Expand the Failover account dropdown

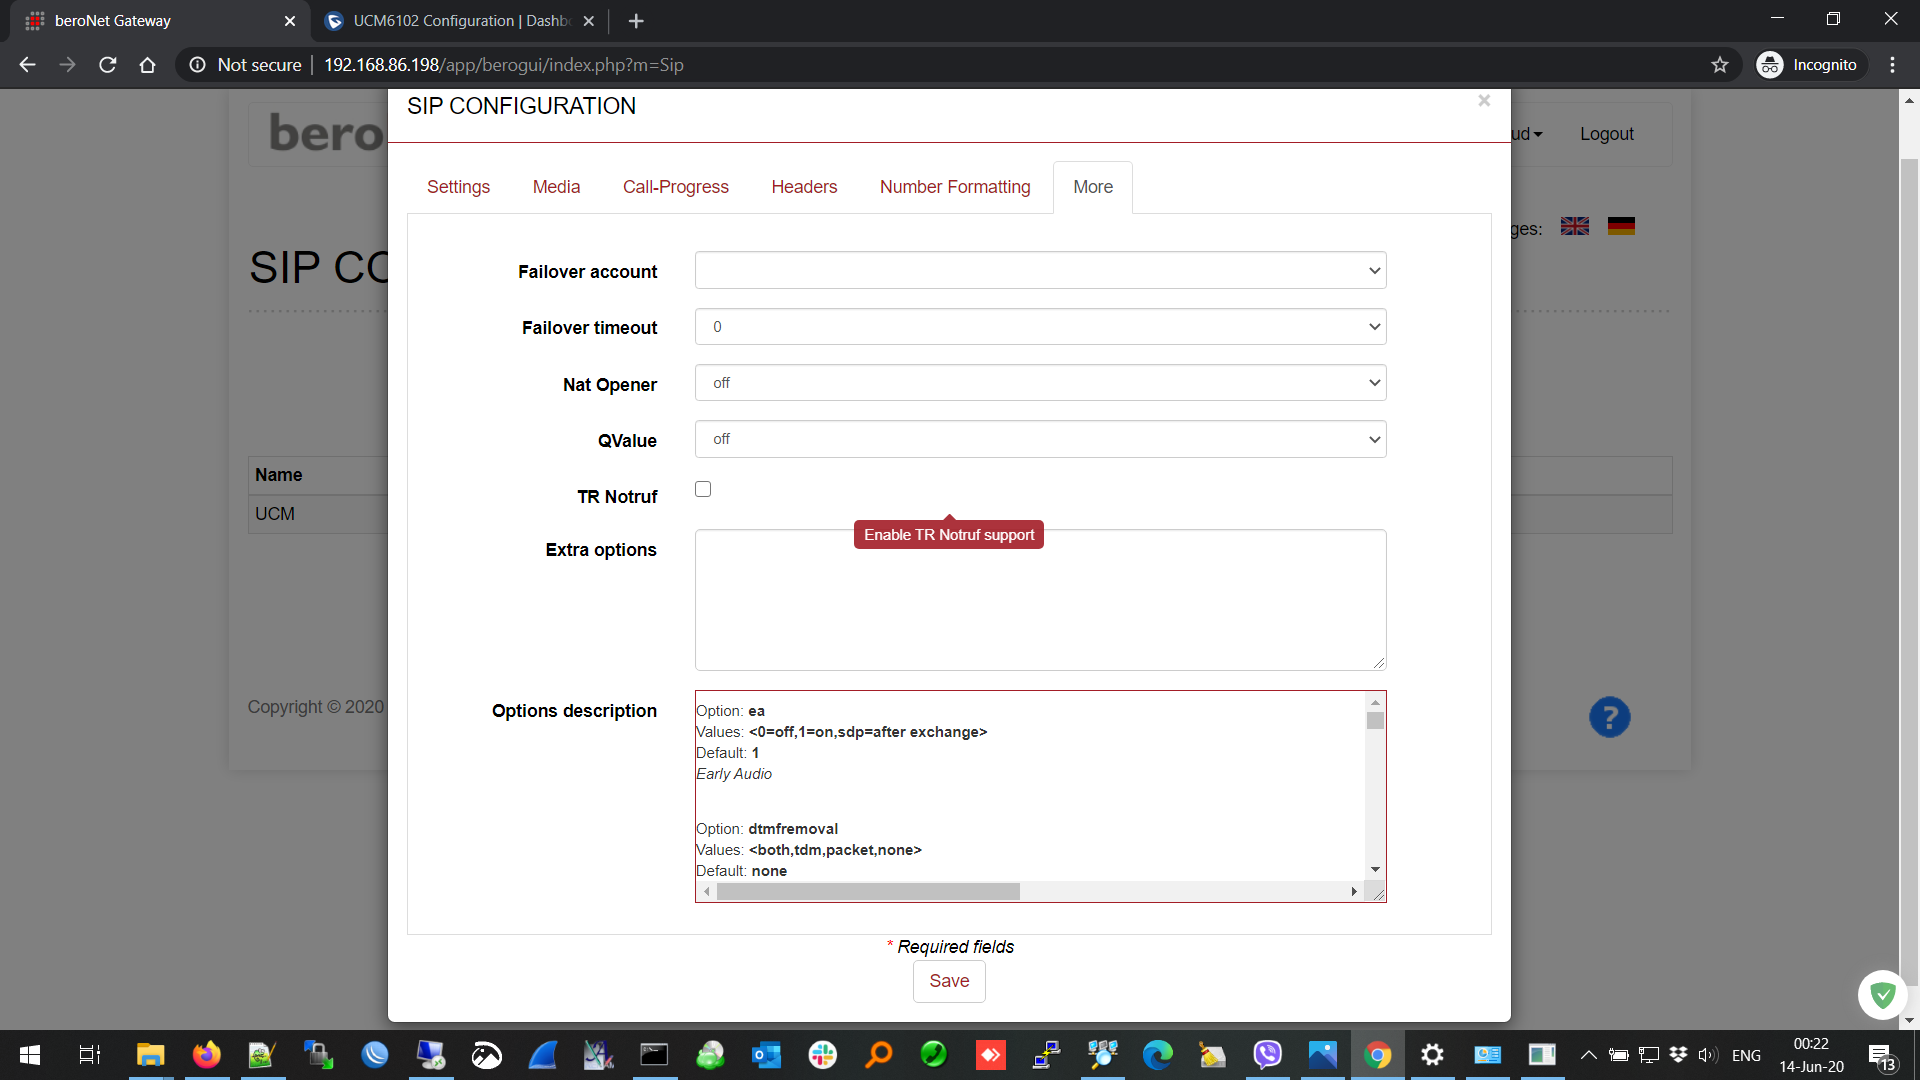point(1040,270)
